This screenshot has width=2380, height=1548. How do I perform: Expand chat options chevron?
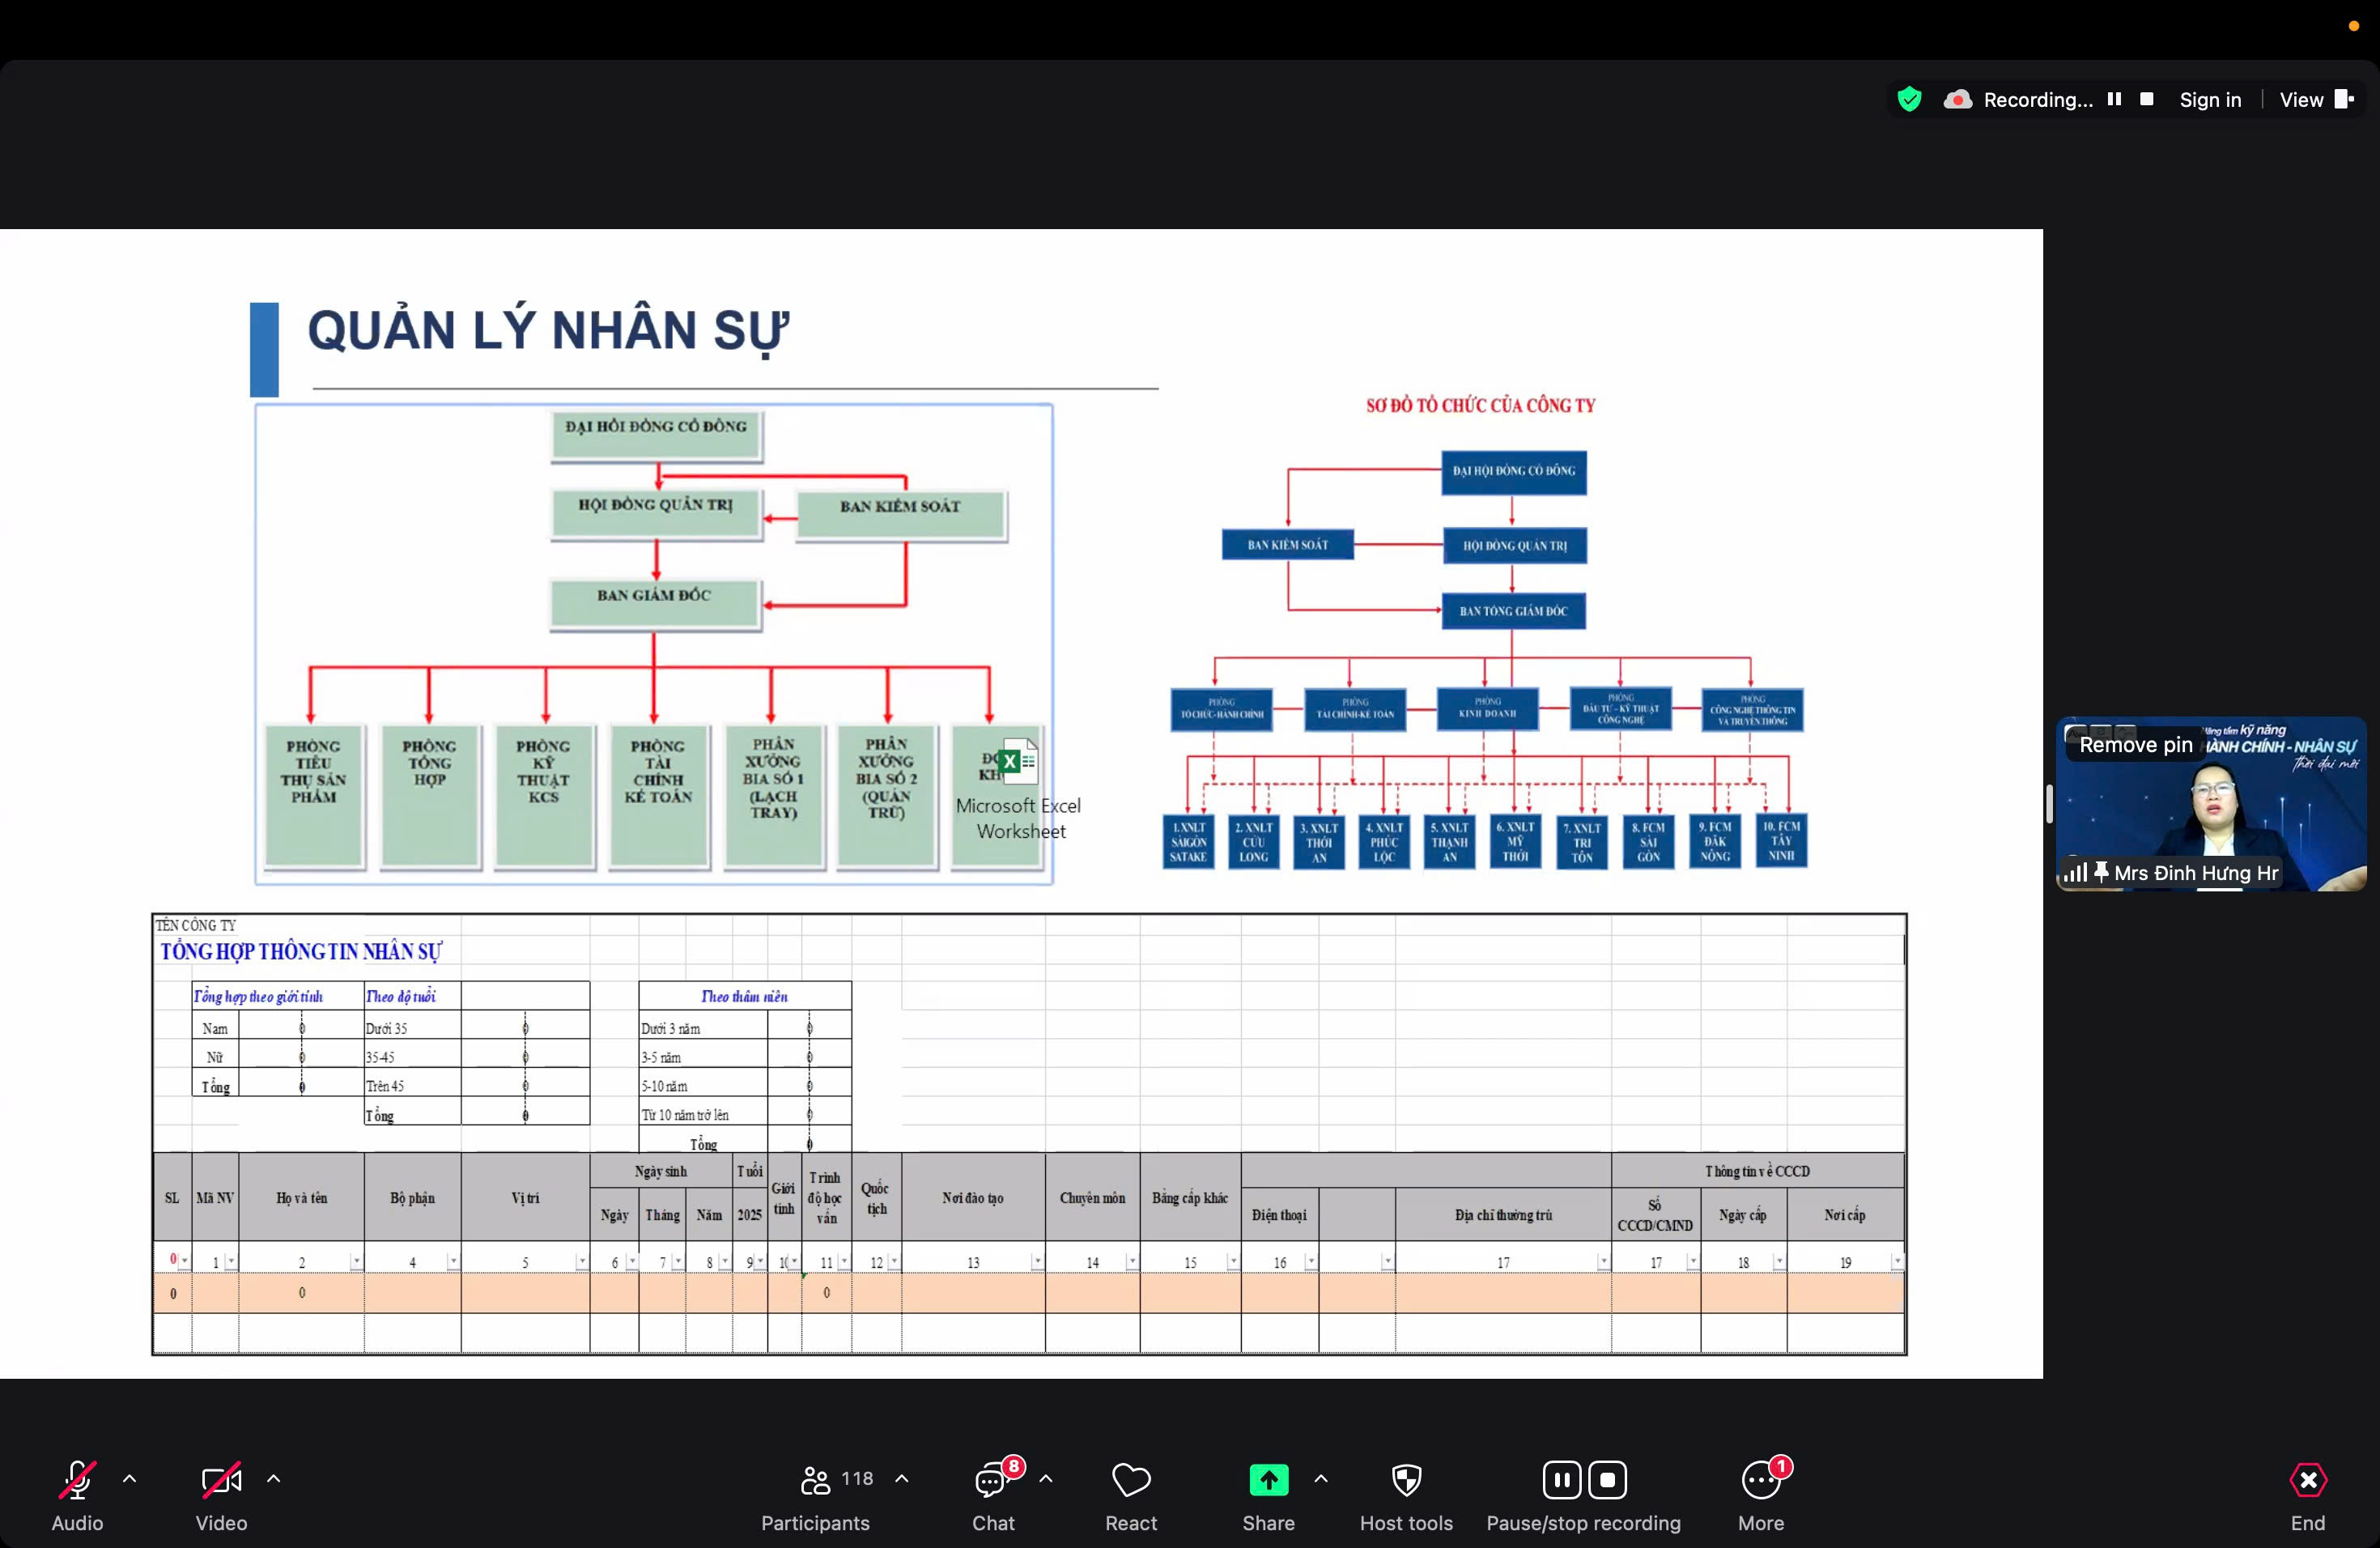click(x=1046, y=1478)
